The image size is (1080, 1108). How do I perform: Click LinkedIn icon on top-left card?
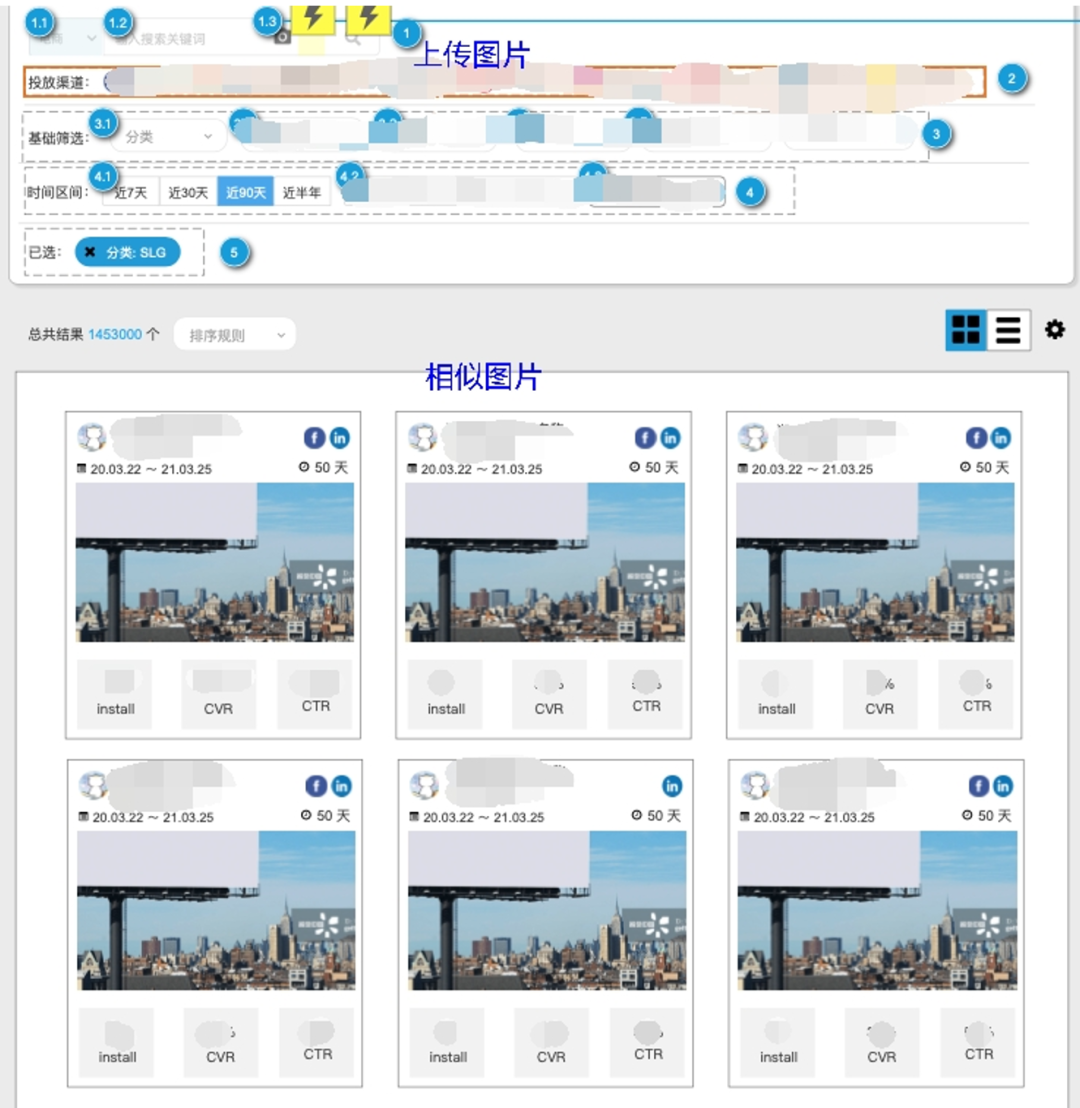(x=340, y=437)
